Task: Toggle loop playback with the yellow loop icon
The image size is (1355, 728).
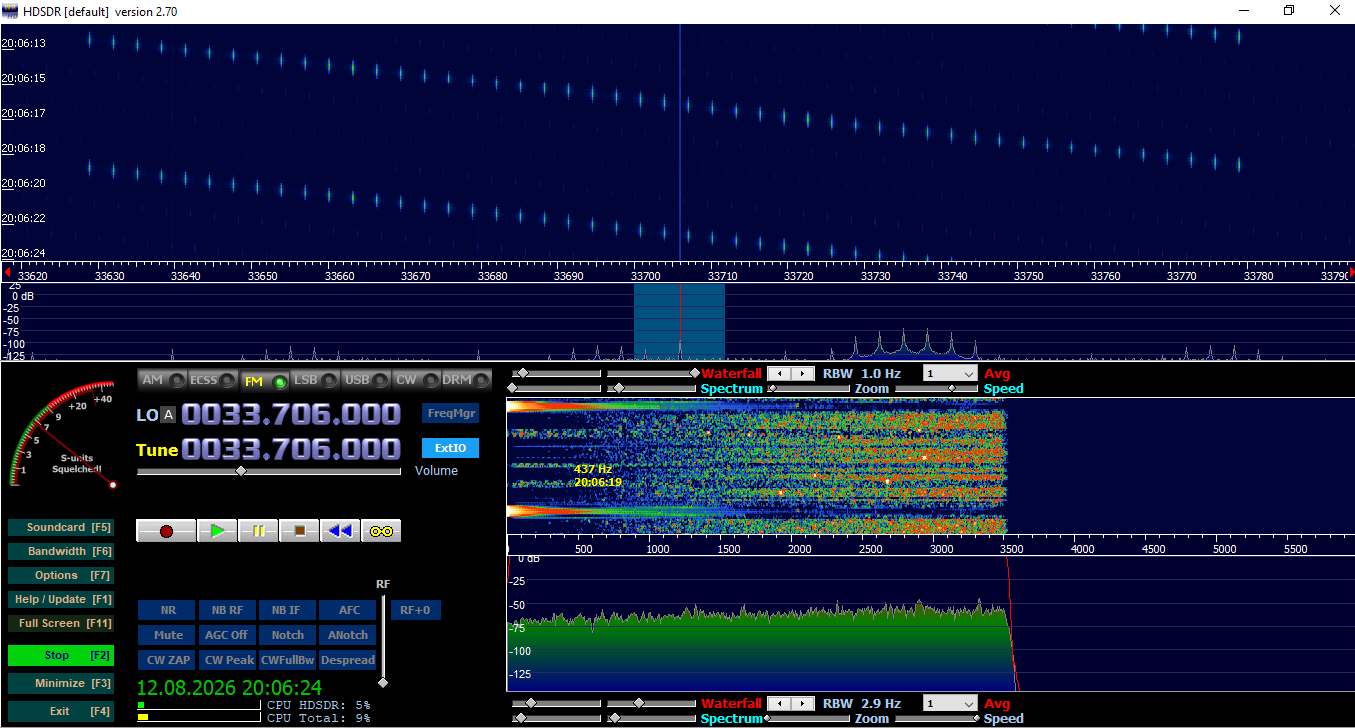Action: [381, 531]
